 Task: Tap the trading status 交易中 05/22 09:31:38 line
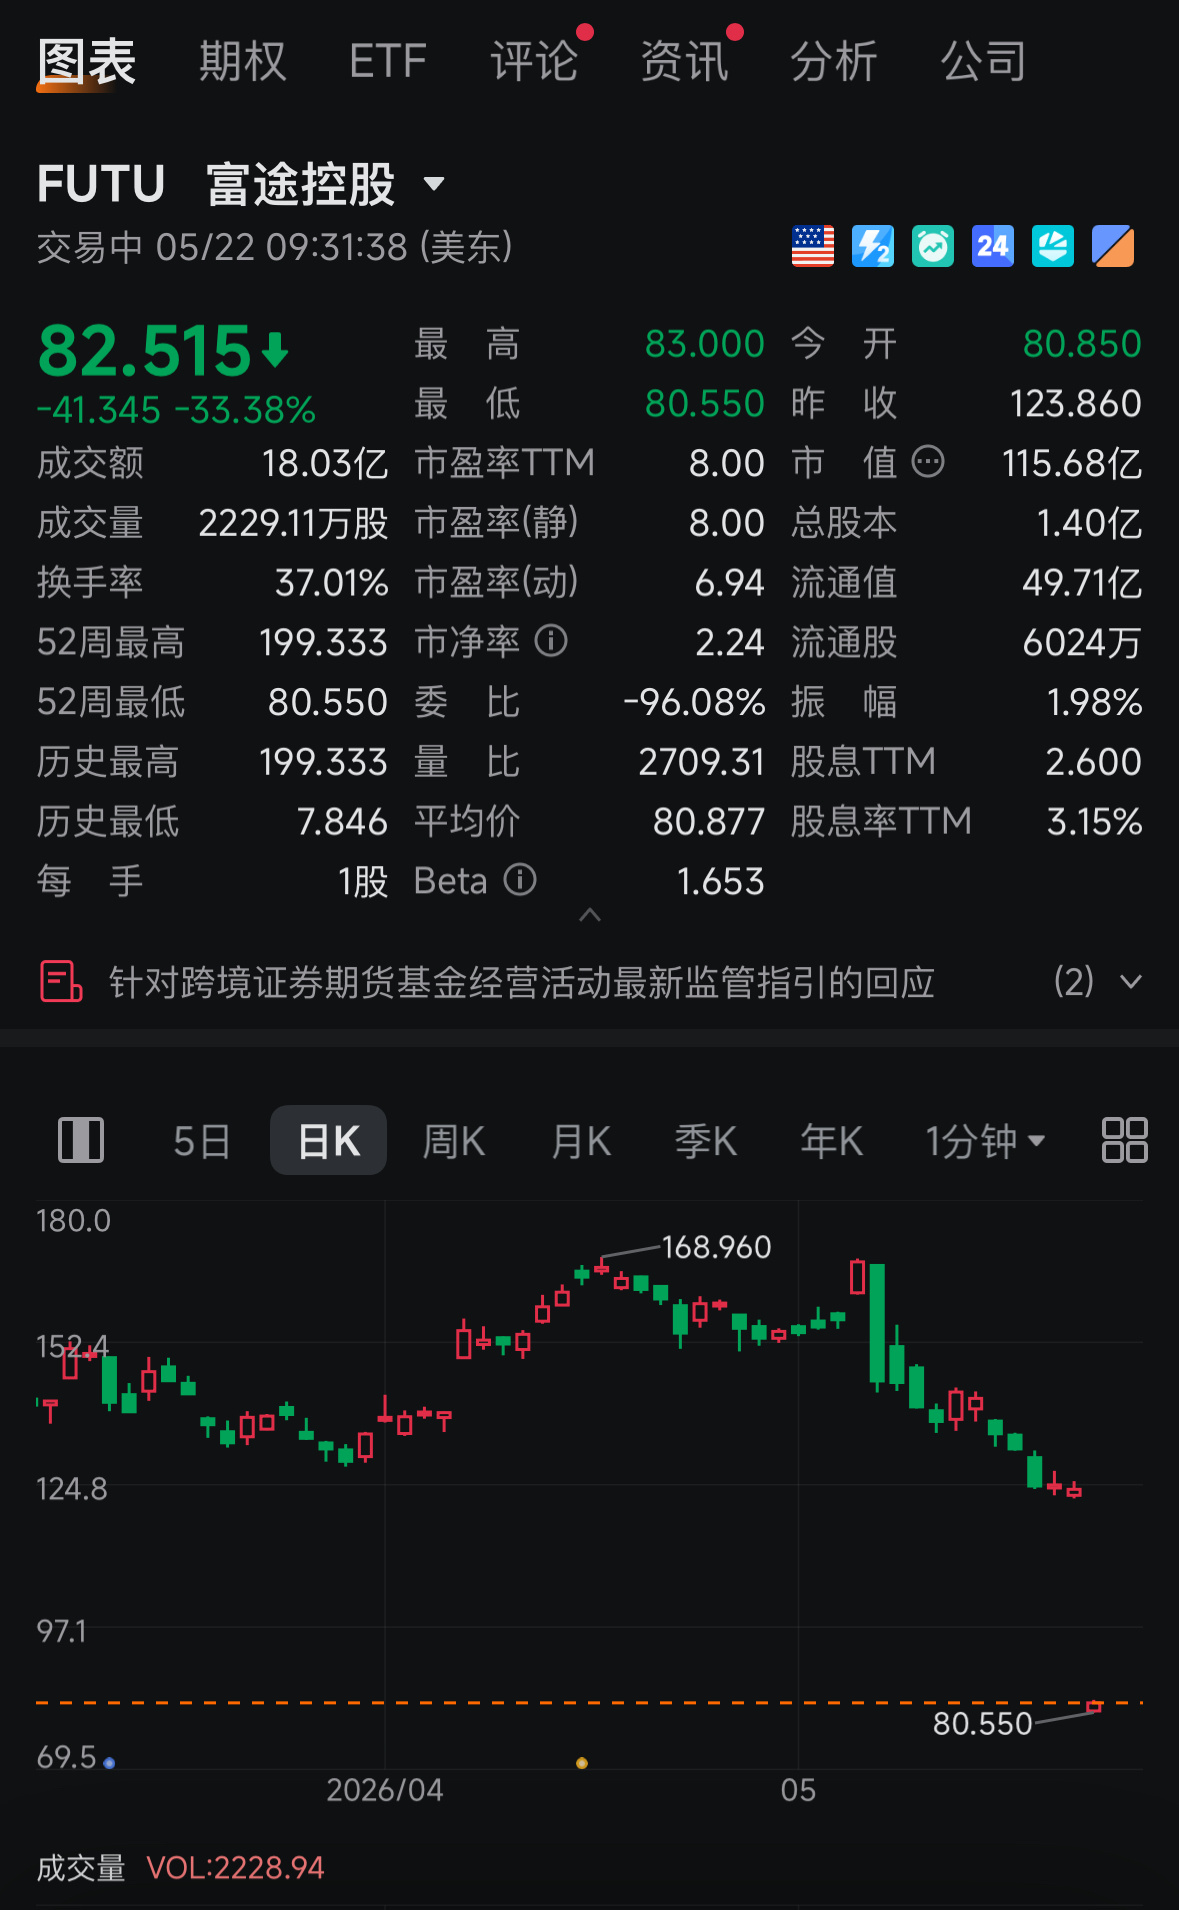pyautogui.click(x=275, y=247)
